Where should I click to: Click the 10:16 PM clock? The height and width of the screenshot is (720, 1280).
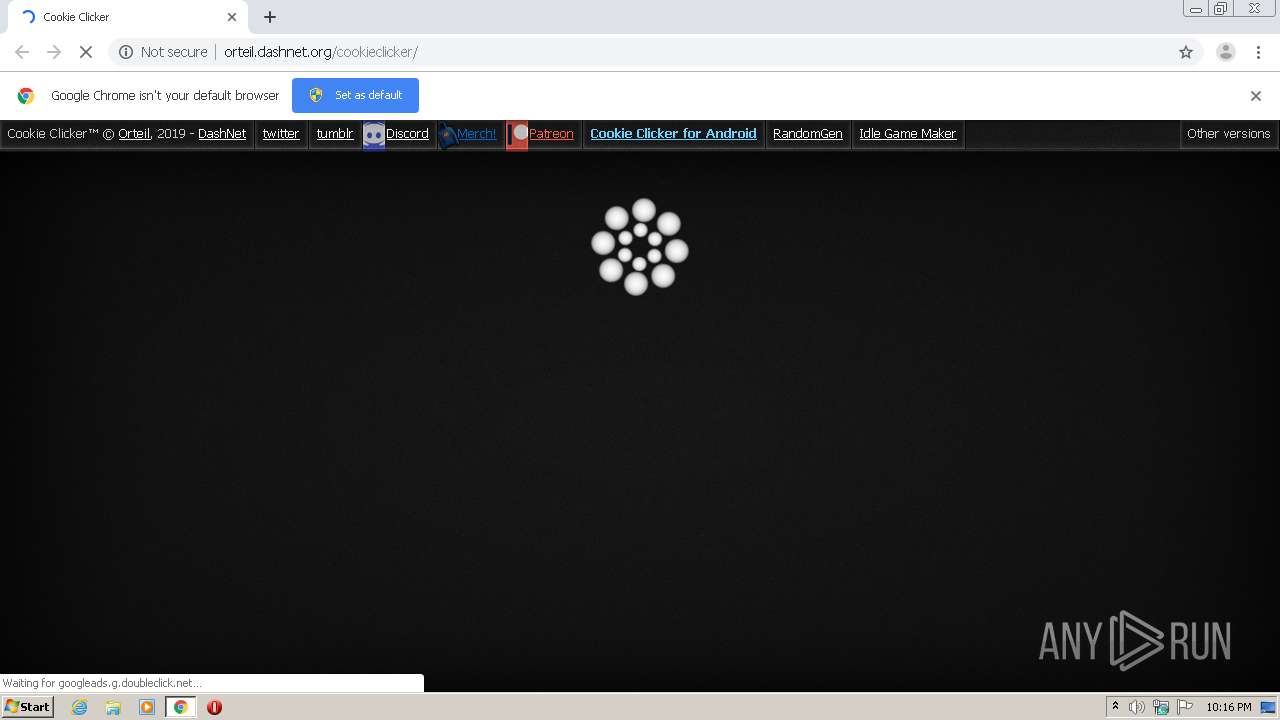tap(1228, 707)
